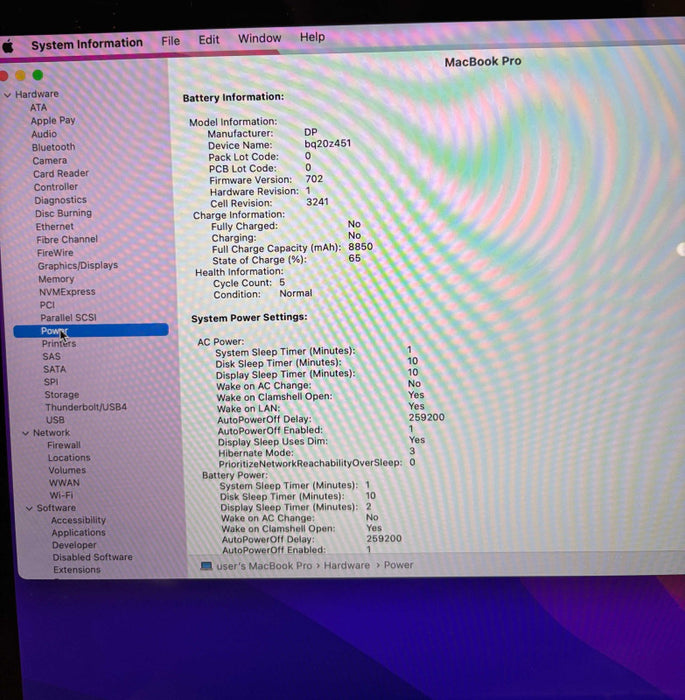This screenshot has height=700, width=685.
Task: Select Parallel SCSI in the sidebar
Action: (x=68, y=317)
